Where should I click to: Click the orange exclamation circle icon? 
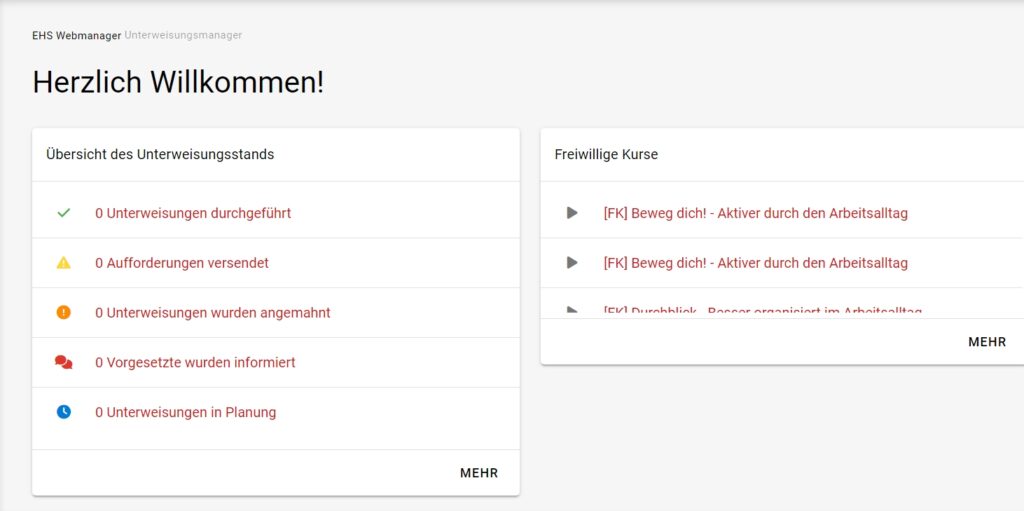(x=64, y=312)
